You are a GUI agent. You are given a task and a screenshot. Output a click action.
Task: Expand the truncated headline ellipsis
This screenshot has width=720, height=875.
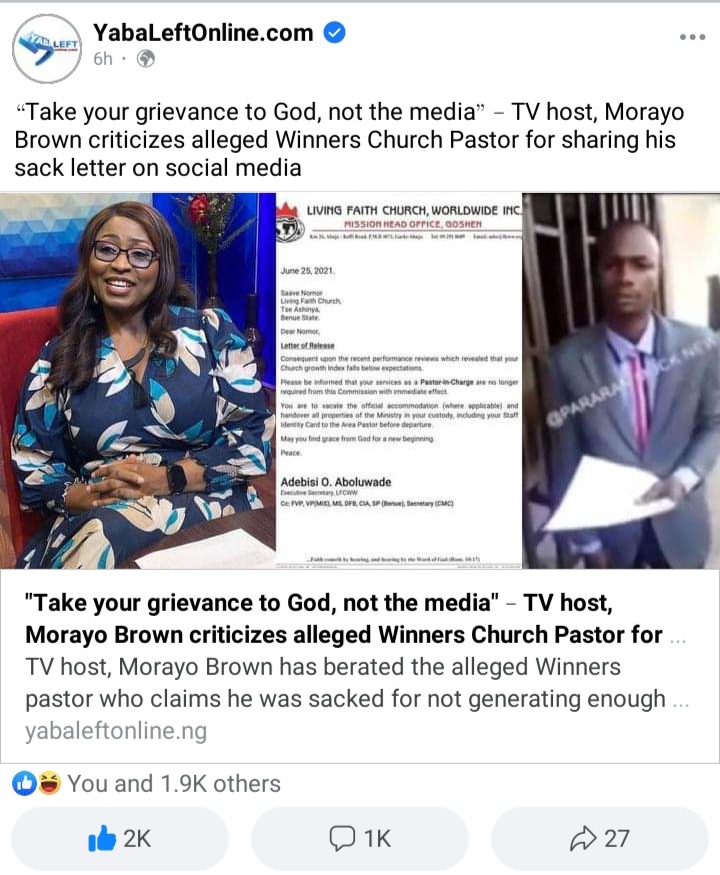(678, 639)
